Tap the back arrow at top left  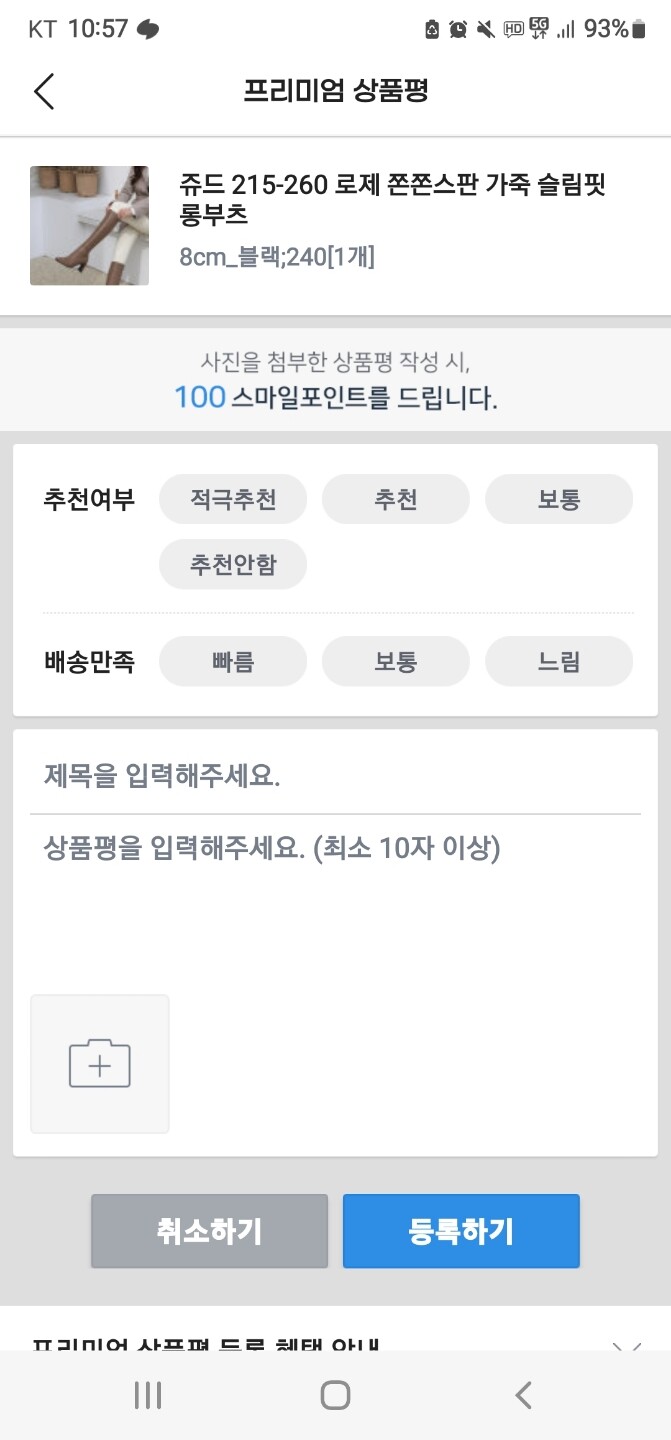click(x=42, y=90)
